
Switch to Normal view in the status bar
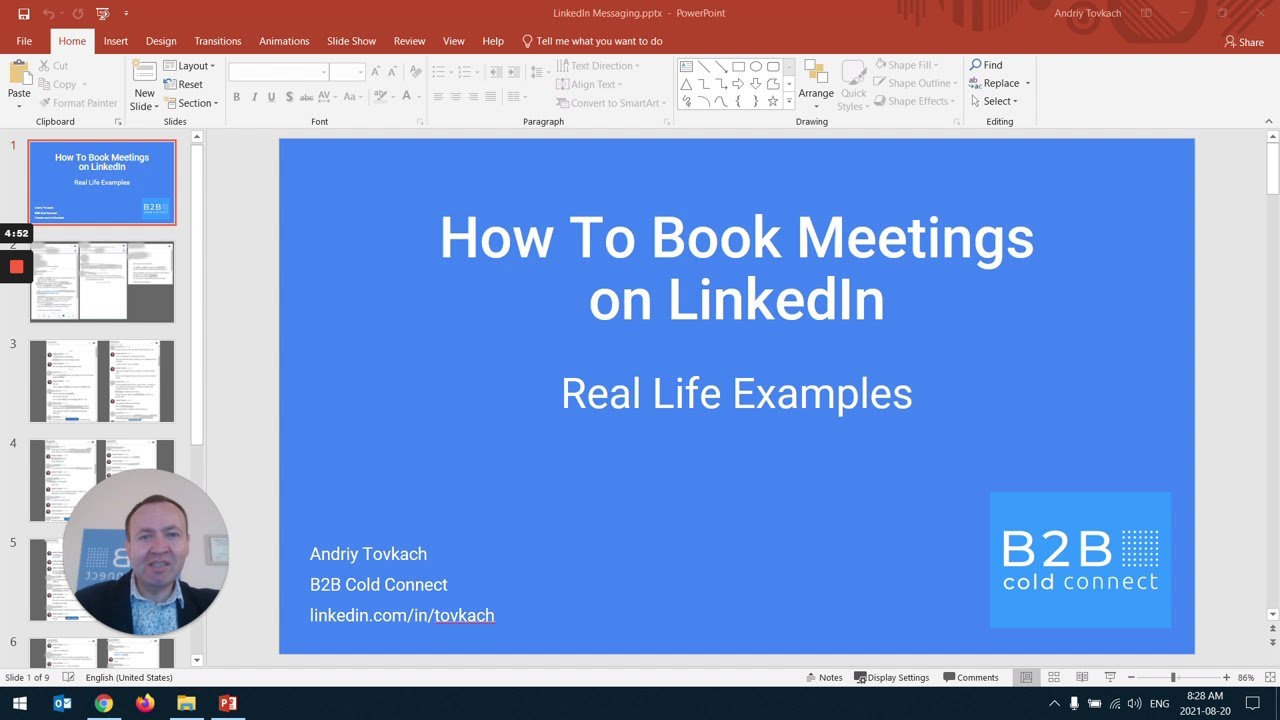tap(1026, 678)
